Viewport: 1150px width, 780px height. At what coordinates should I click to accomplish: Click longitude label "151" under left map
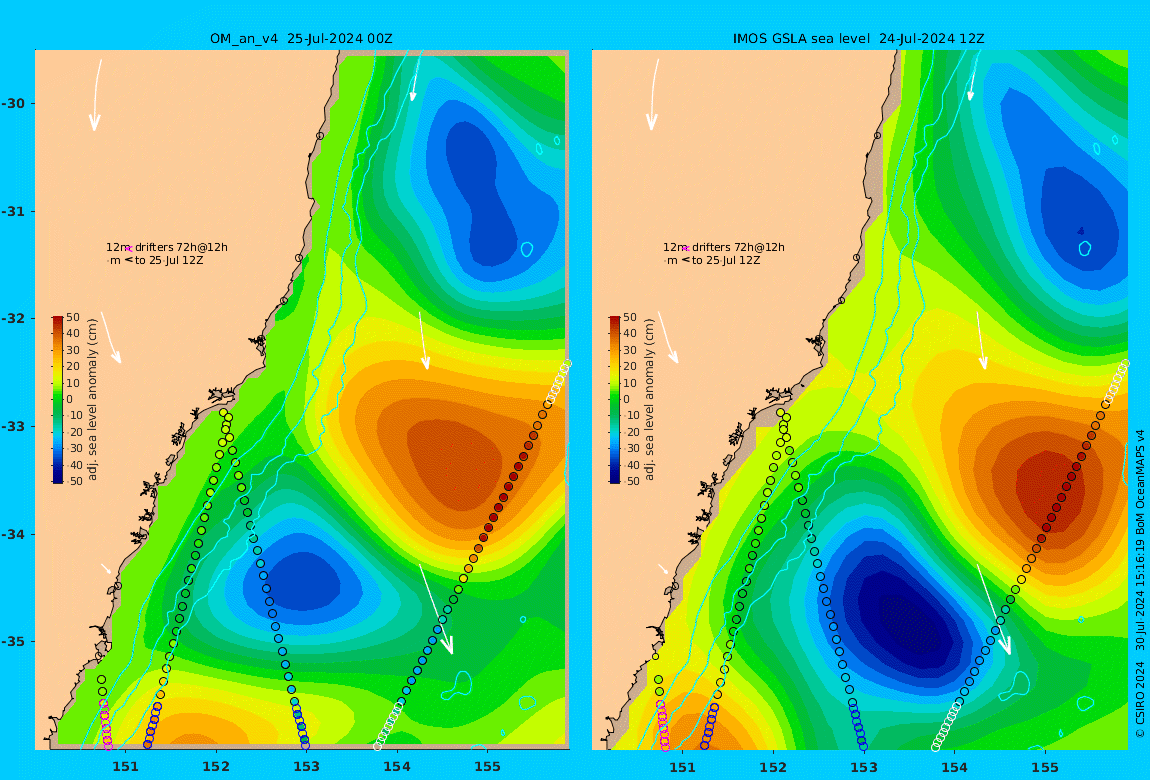[125, 767]
